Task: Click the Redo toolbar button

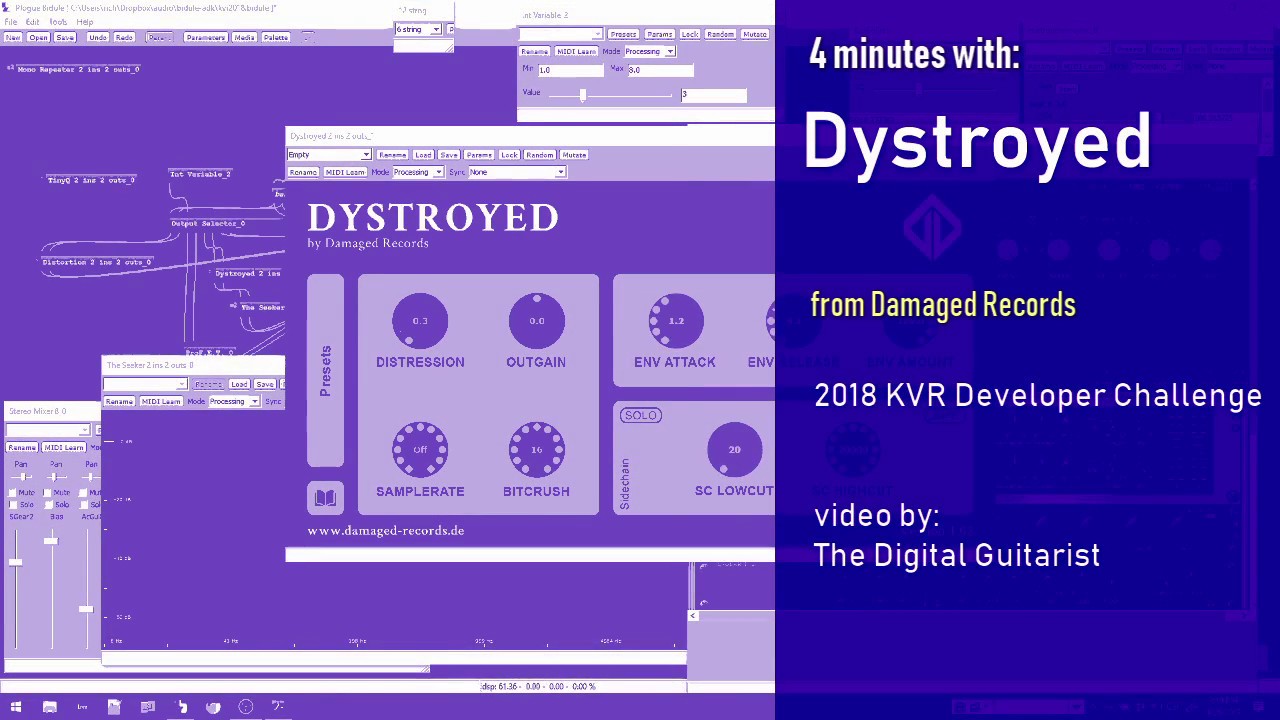Action: click(x=124, y=37)
